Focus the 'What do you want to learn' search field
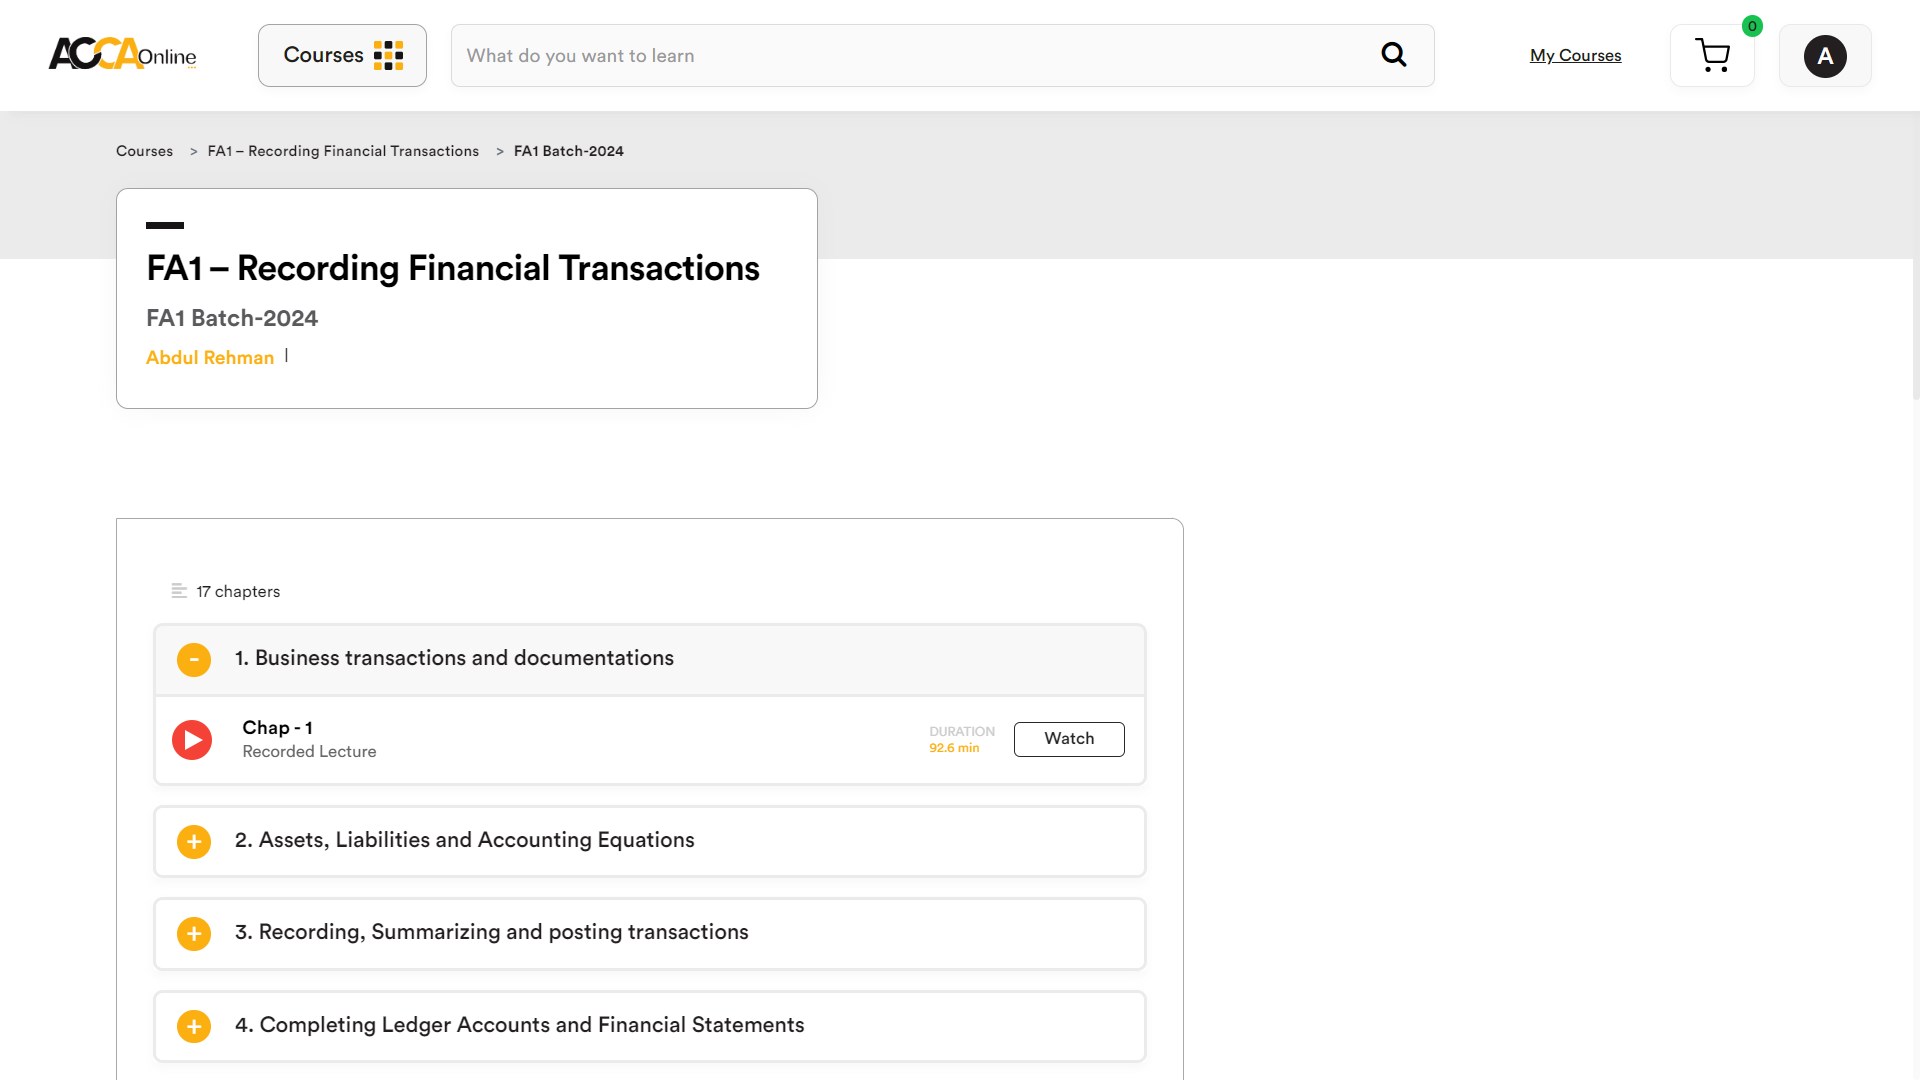The width and height of the screenshot is (1920, 1080). (910, 56)
